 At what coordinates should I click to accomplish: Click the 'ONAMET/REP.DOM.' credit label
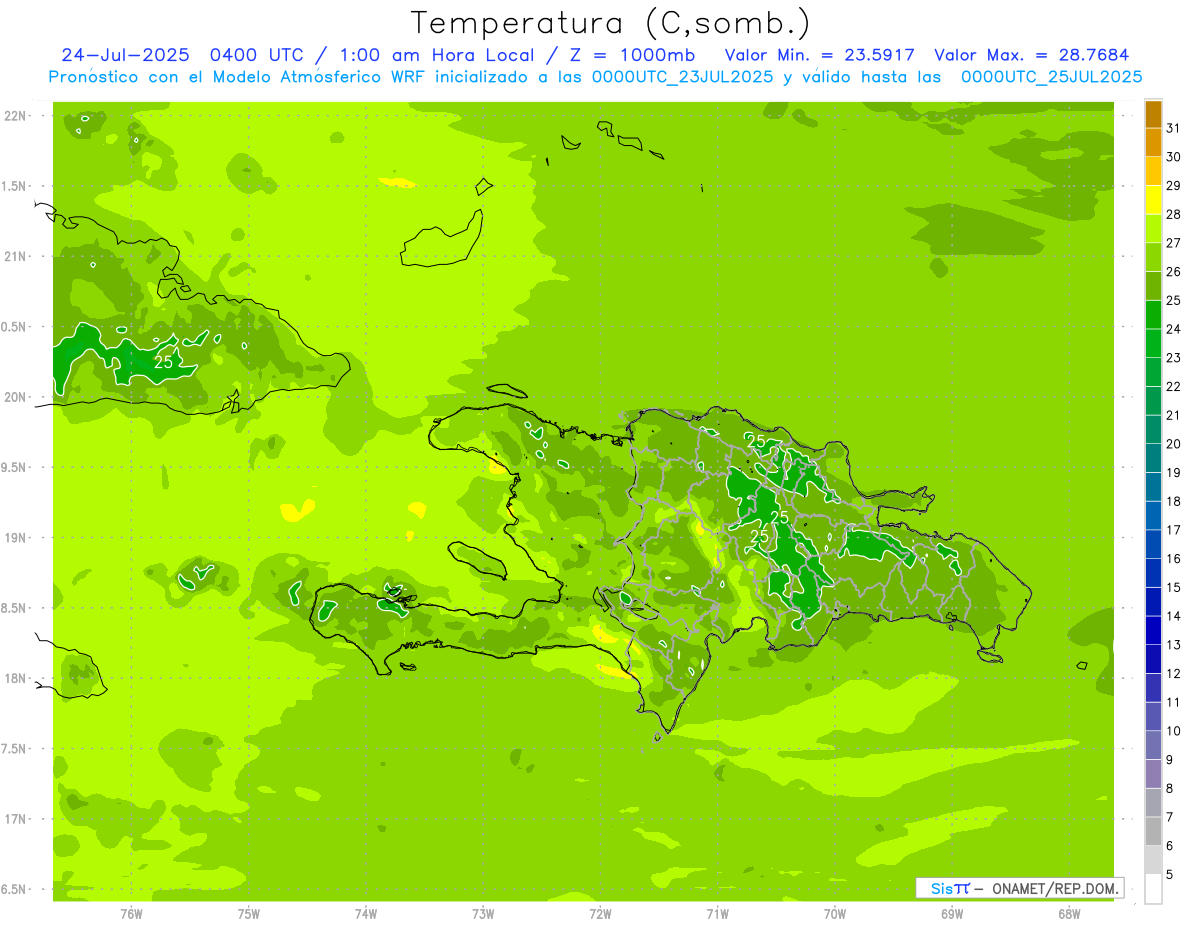[1056, 888]
